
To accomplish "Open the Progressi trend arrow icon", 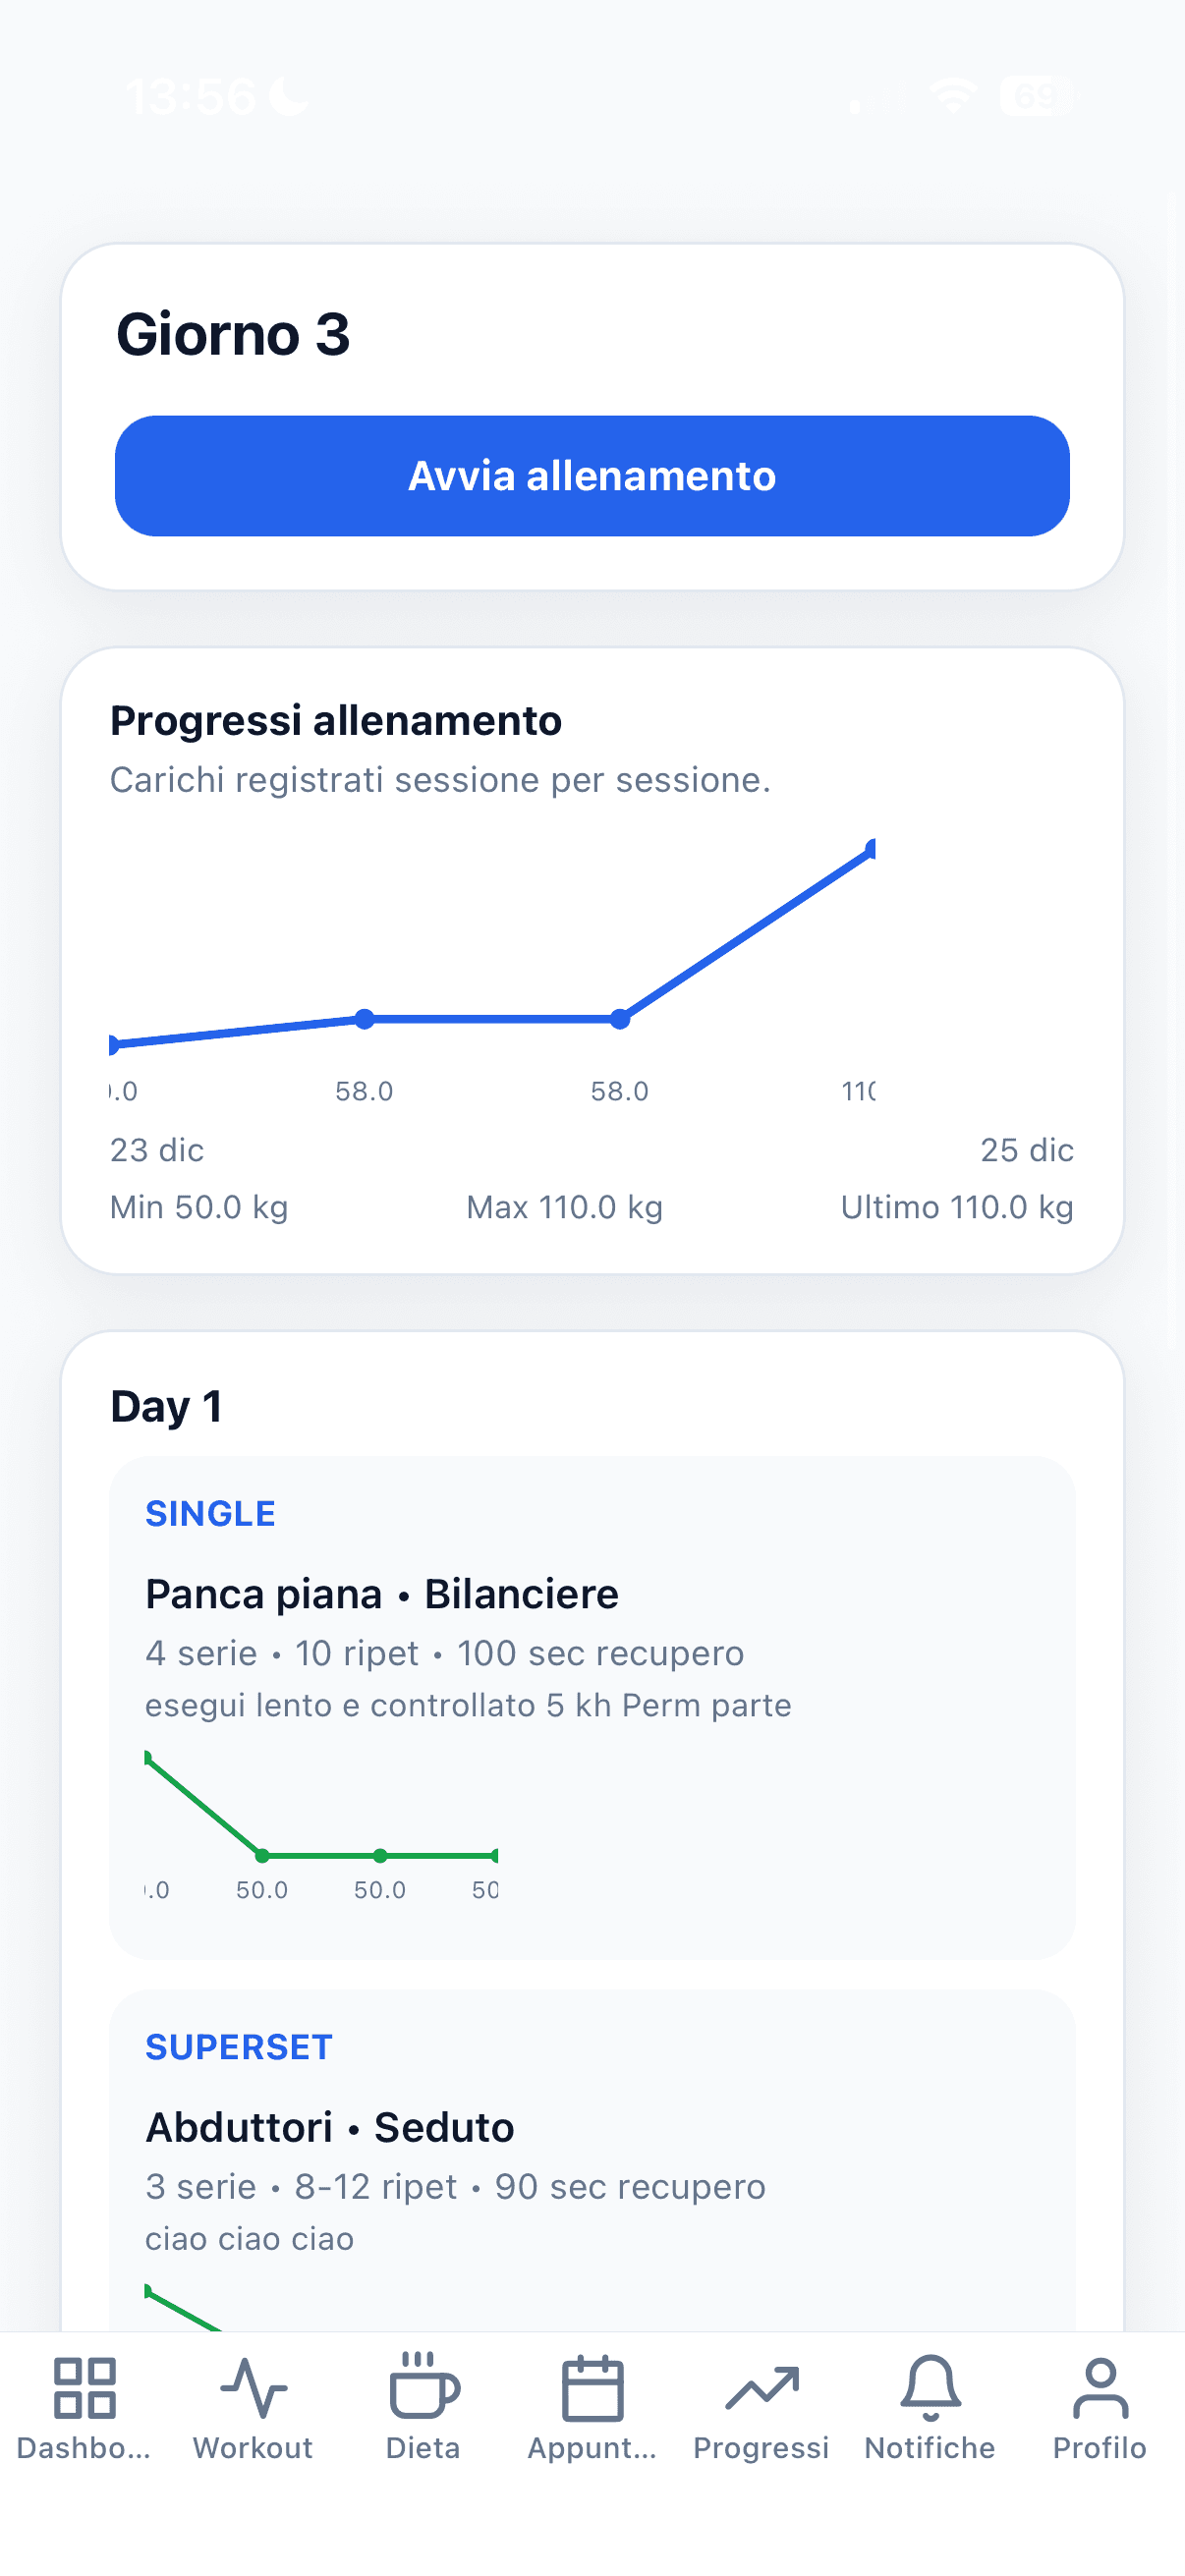I will [761, 2388].
